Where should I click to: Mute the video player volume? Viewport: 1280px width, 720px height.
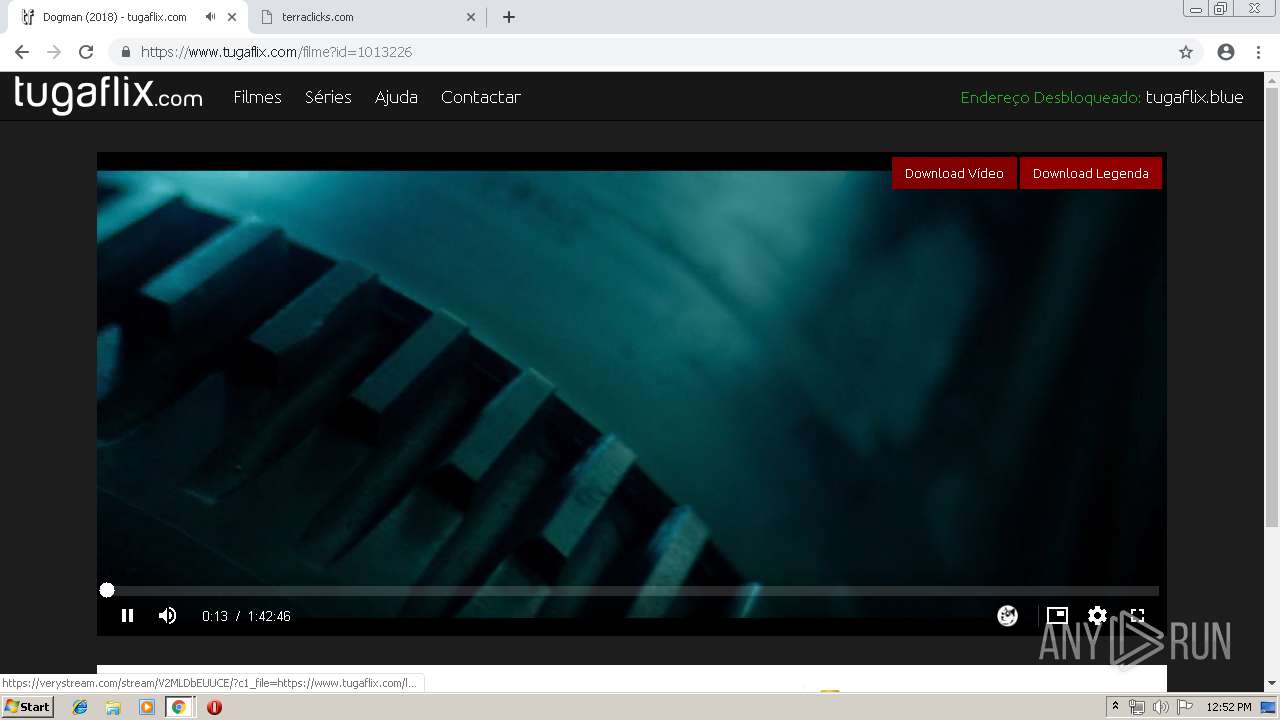(x=167, y=616)
